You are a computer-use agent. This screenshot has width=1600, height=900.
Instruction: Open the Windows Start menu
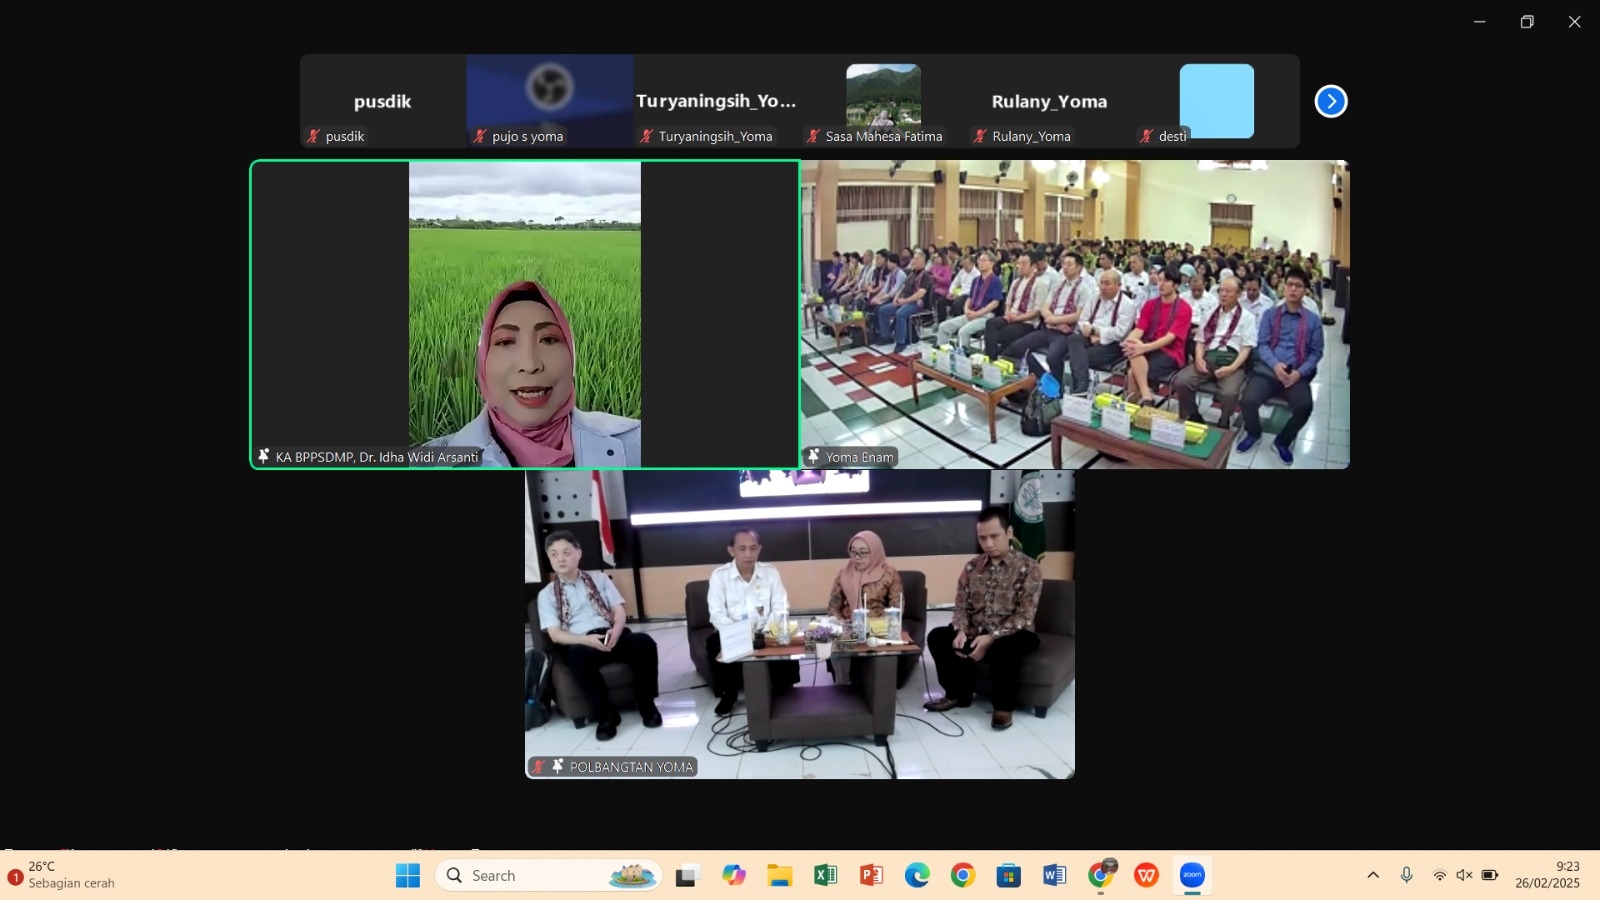point(407,874)
